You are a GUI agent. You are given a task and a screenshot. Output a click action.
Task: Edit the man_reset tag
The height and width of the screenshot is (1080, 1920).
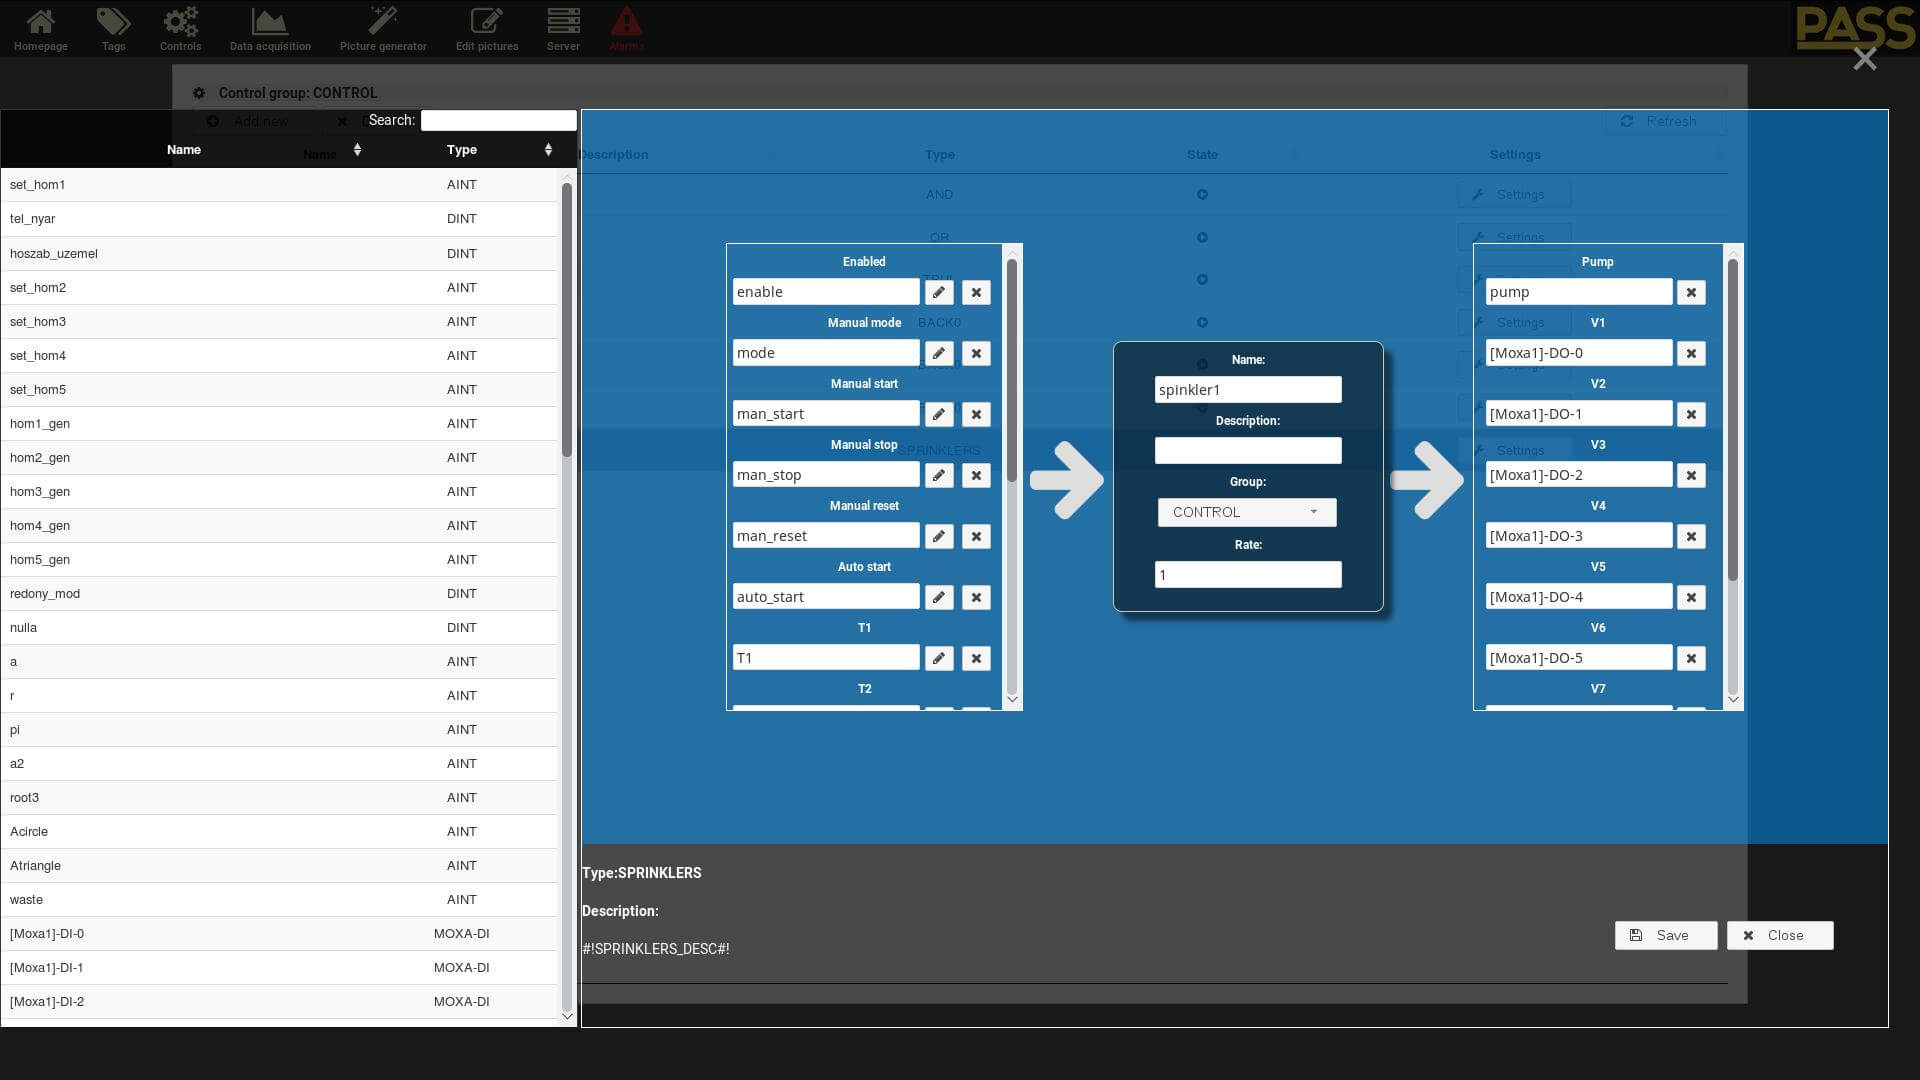coord(939,536)
